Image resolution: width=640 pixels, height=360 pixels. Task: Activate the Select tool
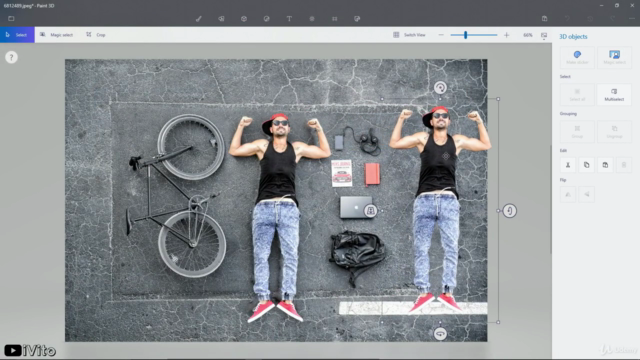(x=17, y=35)
